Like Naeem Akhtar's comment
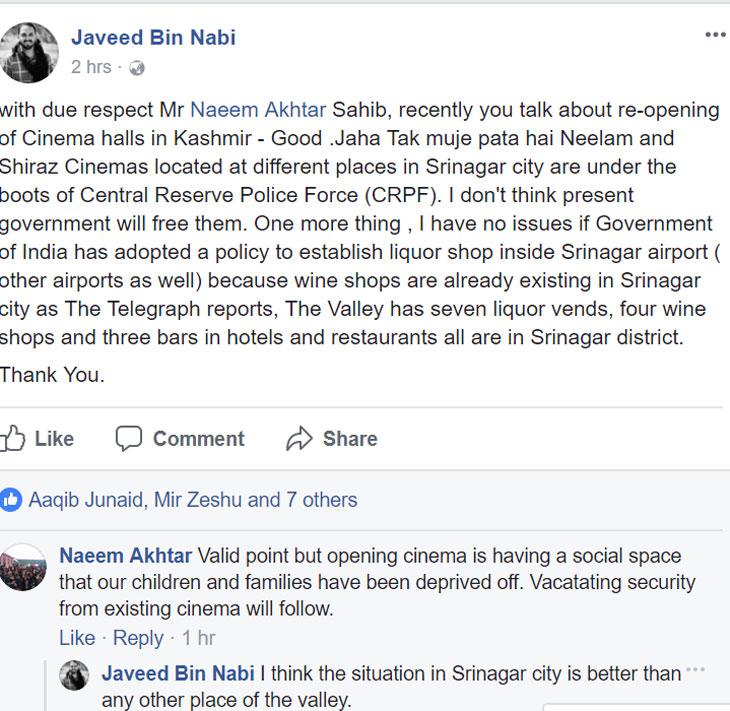This screenshot has width=730, height=711. (x=77, y=637)
